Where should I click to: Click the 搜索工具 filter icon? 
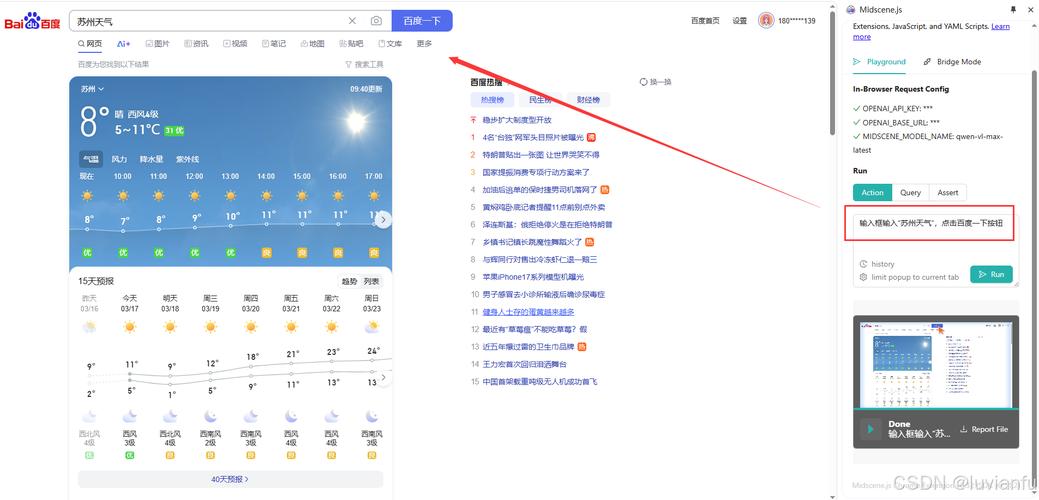coord(349,64)
